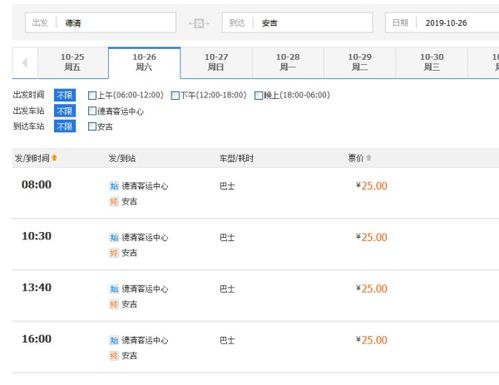The width and height of the screenshot is (499, 385).
Task: Check the 上午(06:00-12:00) filter checkbox
Action: [92, 95]
